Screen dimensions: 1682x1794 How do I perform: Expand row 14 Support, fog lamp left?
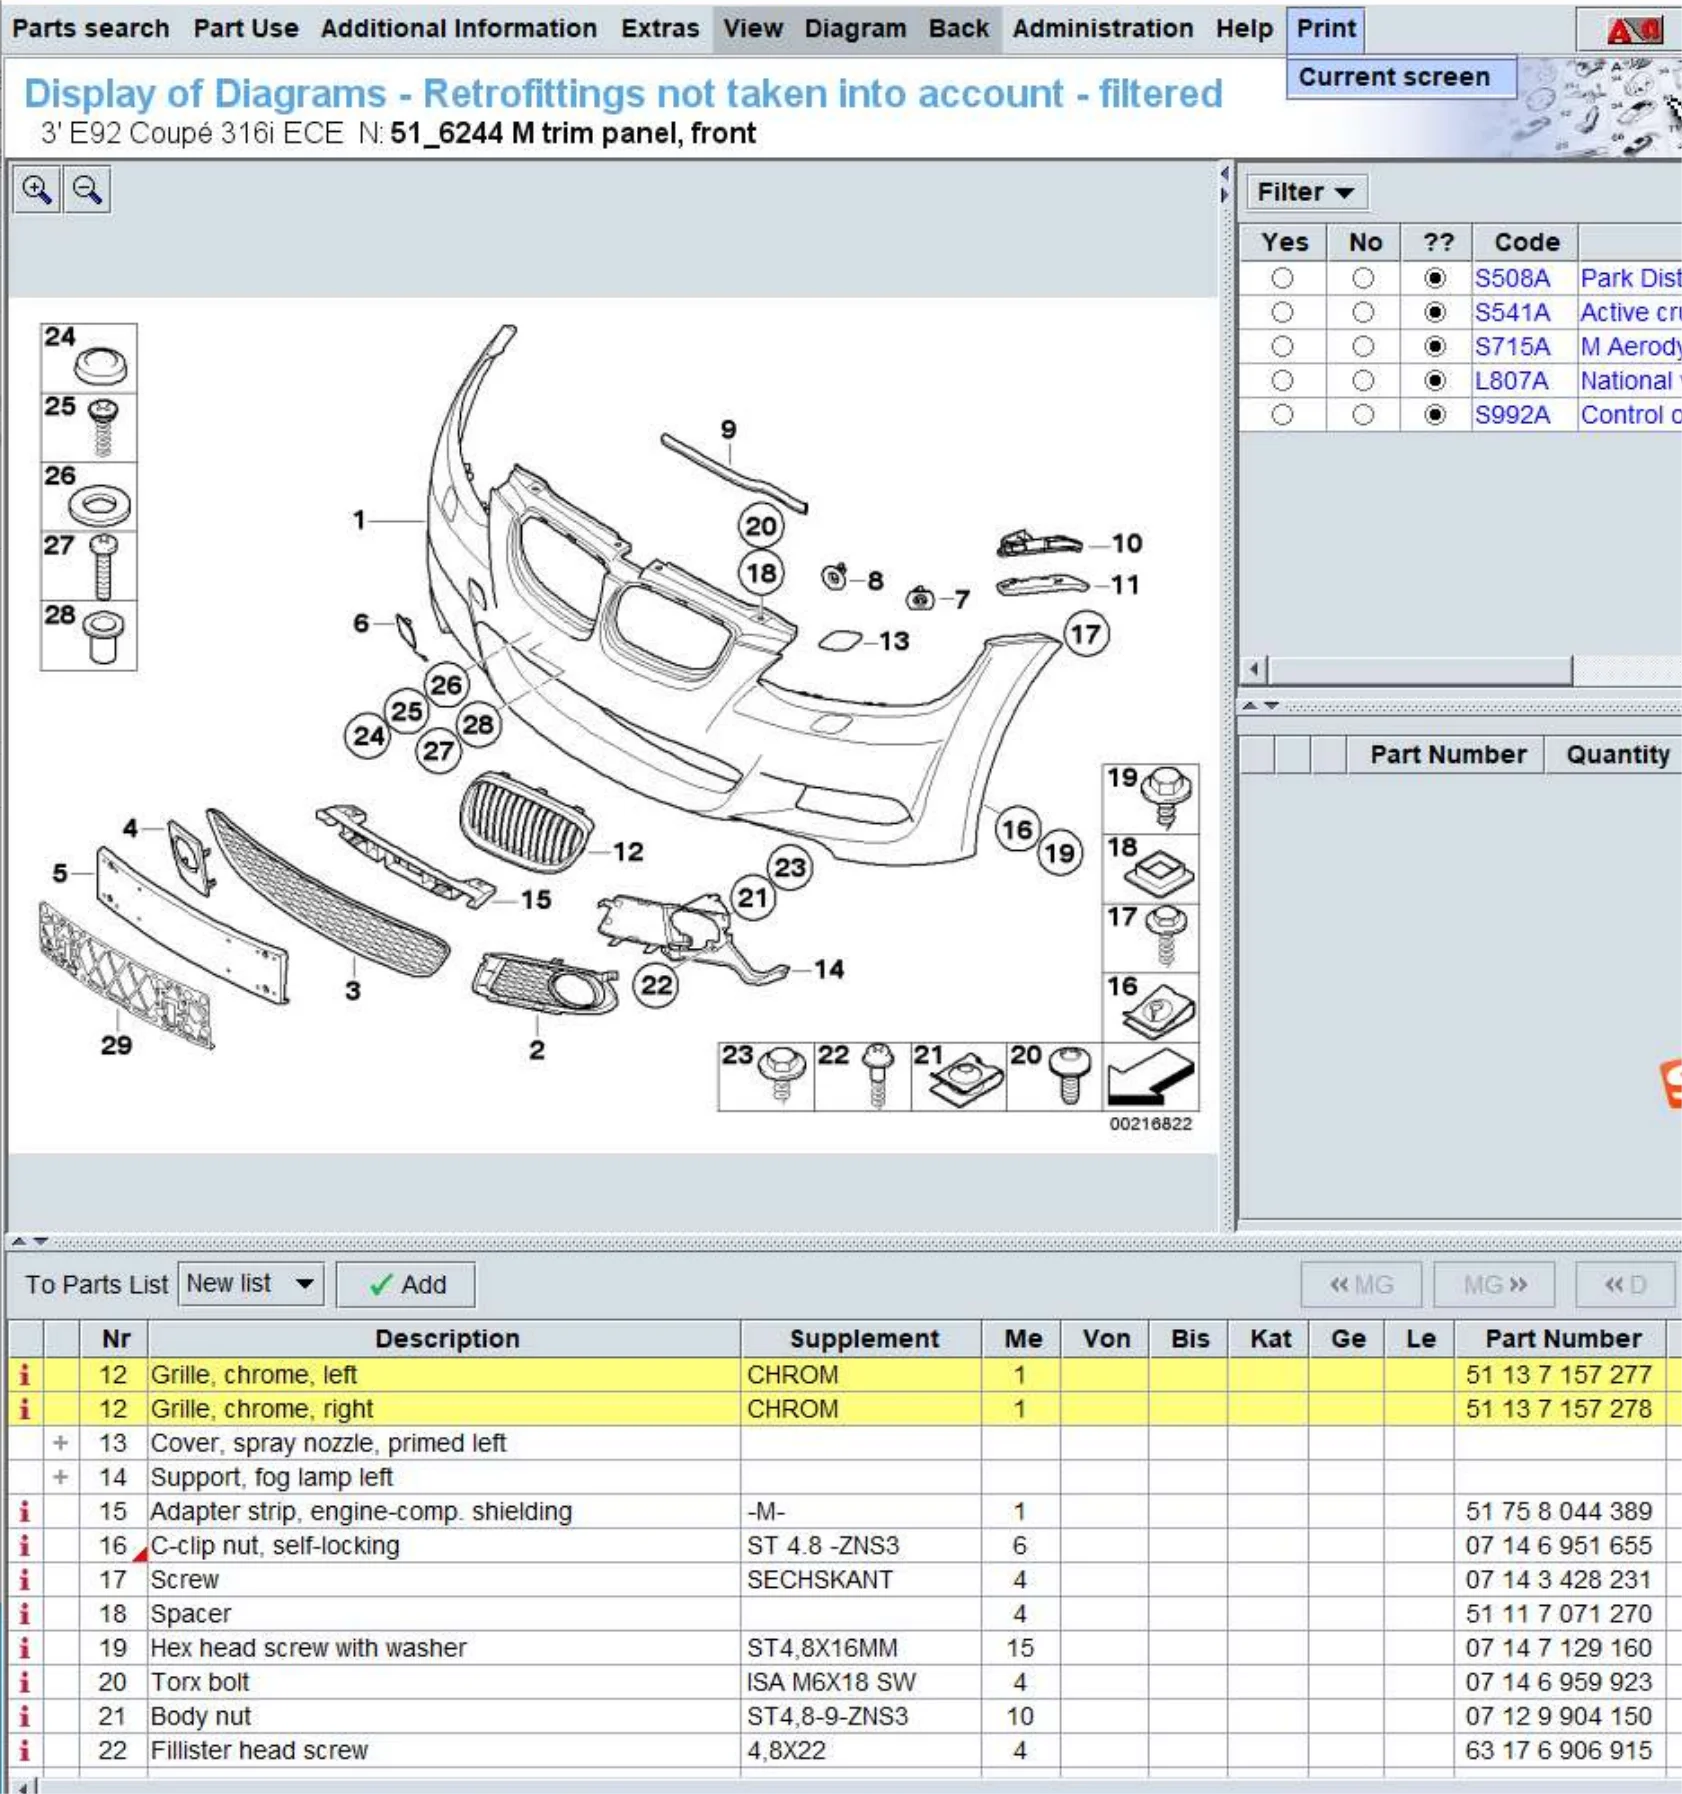point(61,1477)
